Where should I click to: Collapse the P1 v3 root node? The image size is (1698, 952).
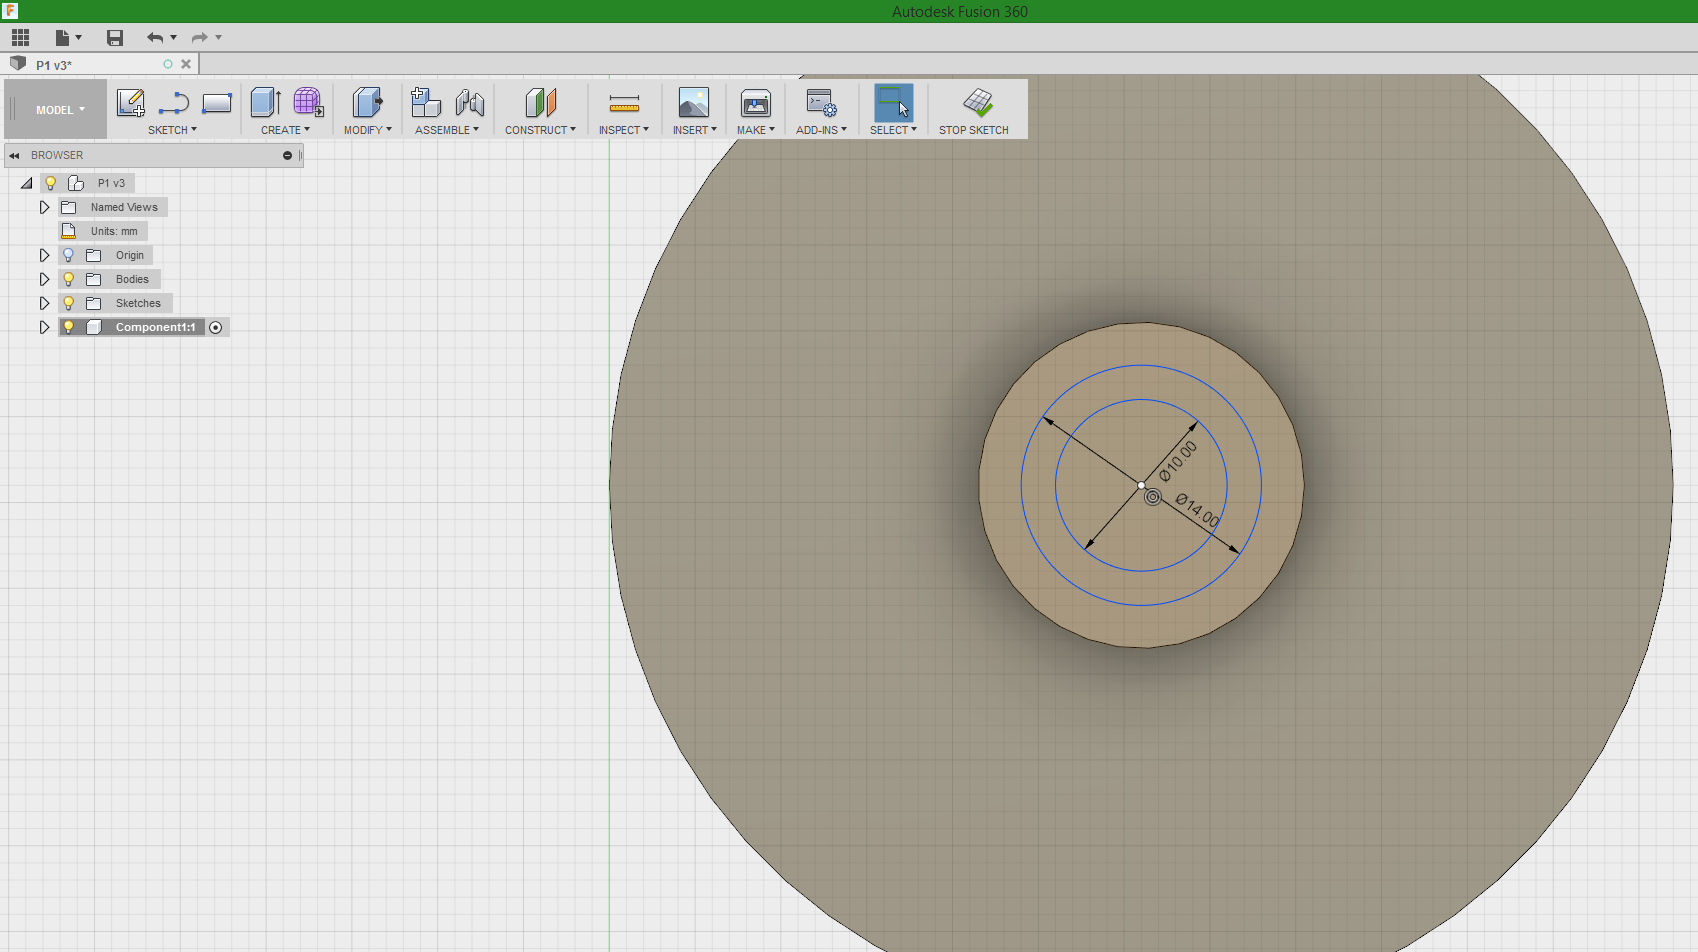(26, 183)
